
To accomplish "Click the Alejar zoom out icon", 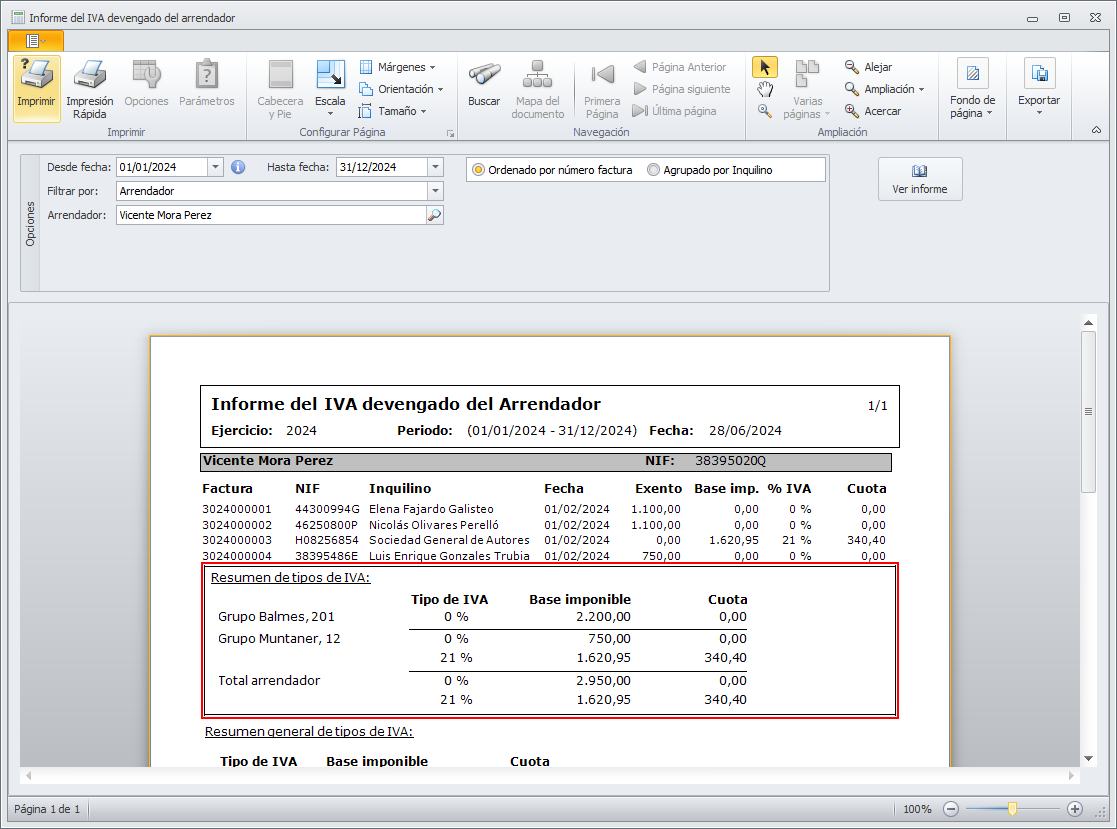I will 852,67.
